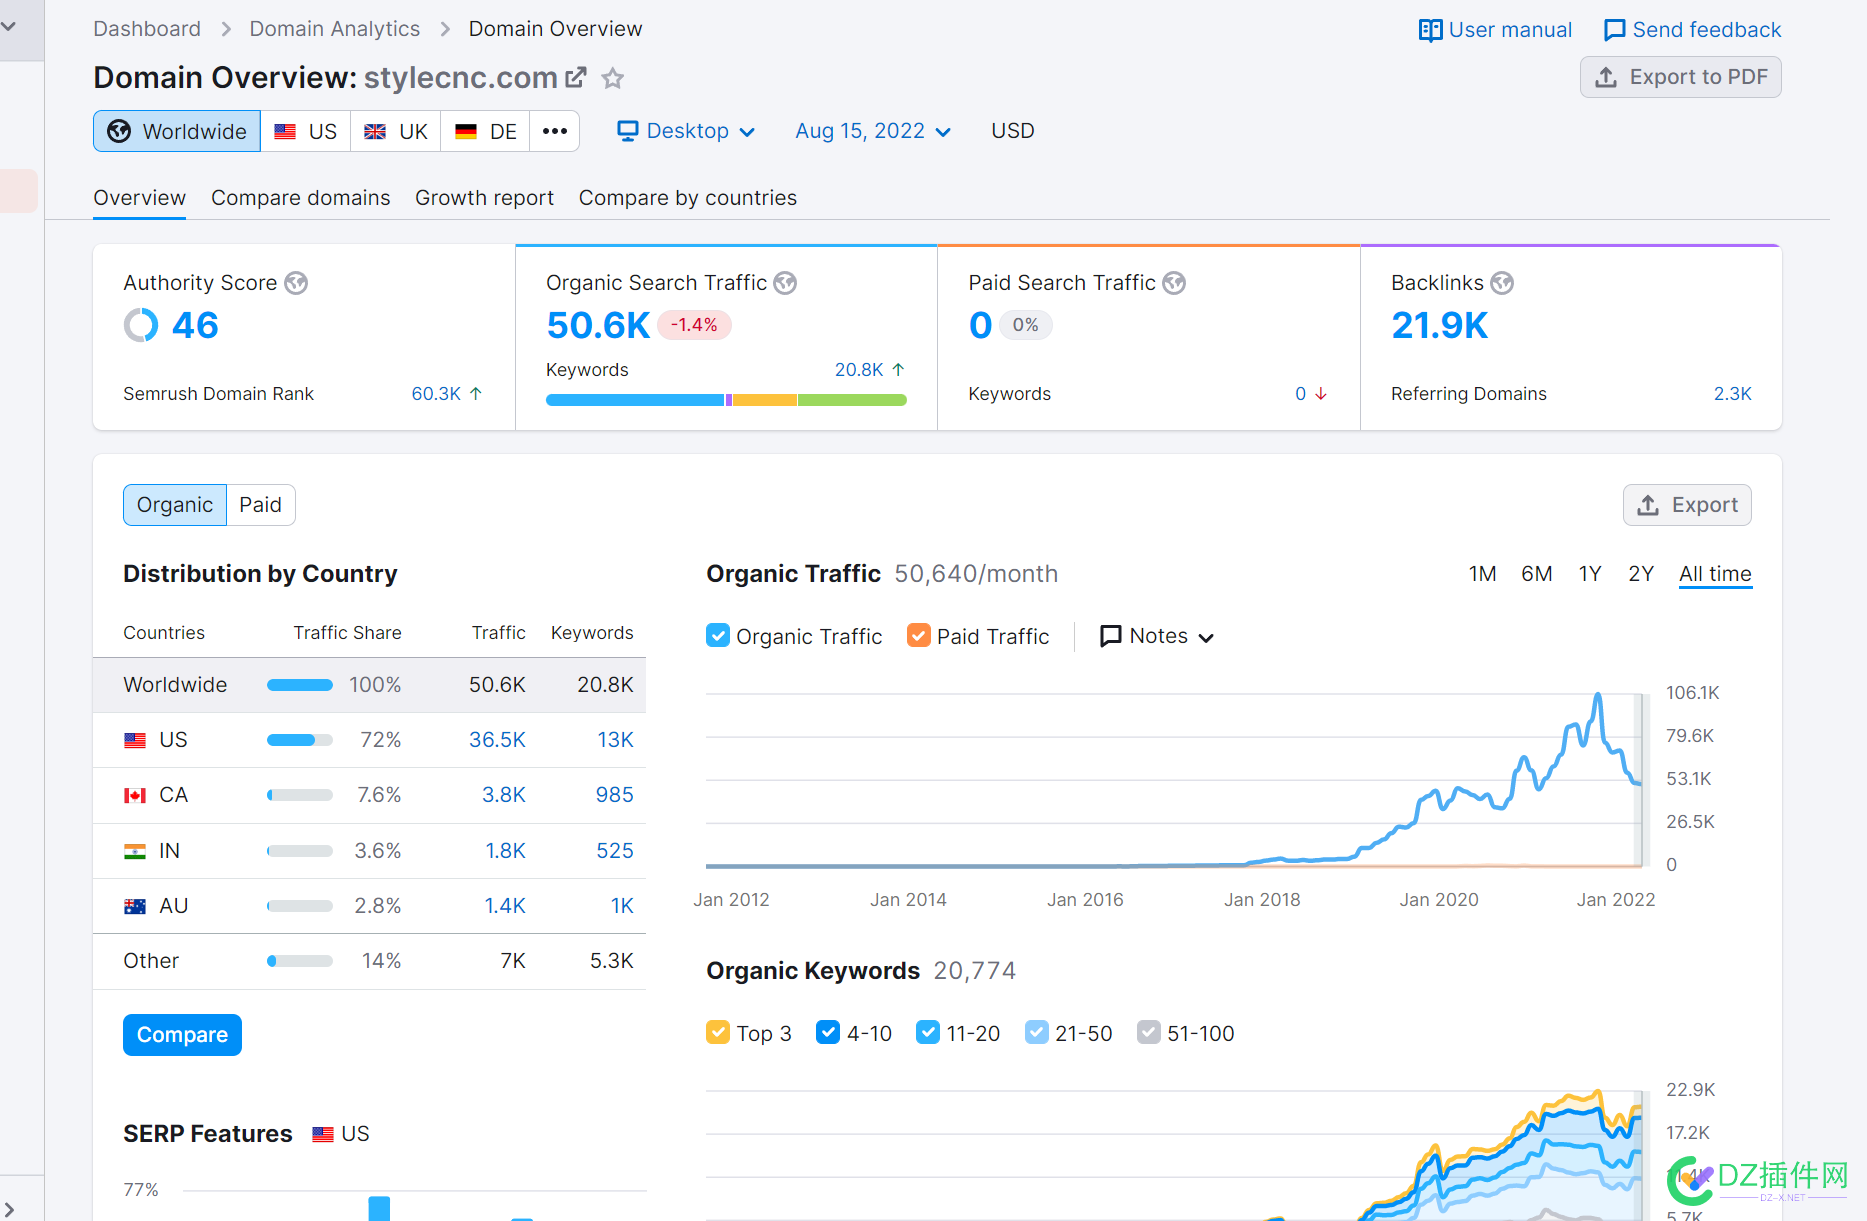
Task: Open stylecnc.com external link icon
Action: tap(576, 77)
